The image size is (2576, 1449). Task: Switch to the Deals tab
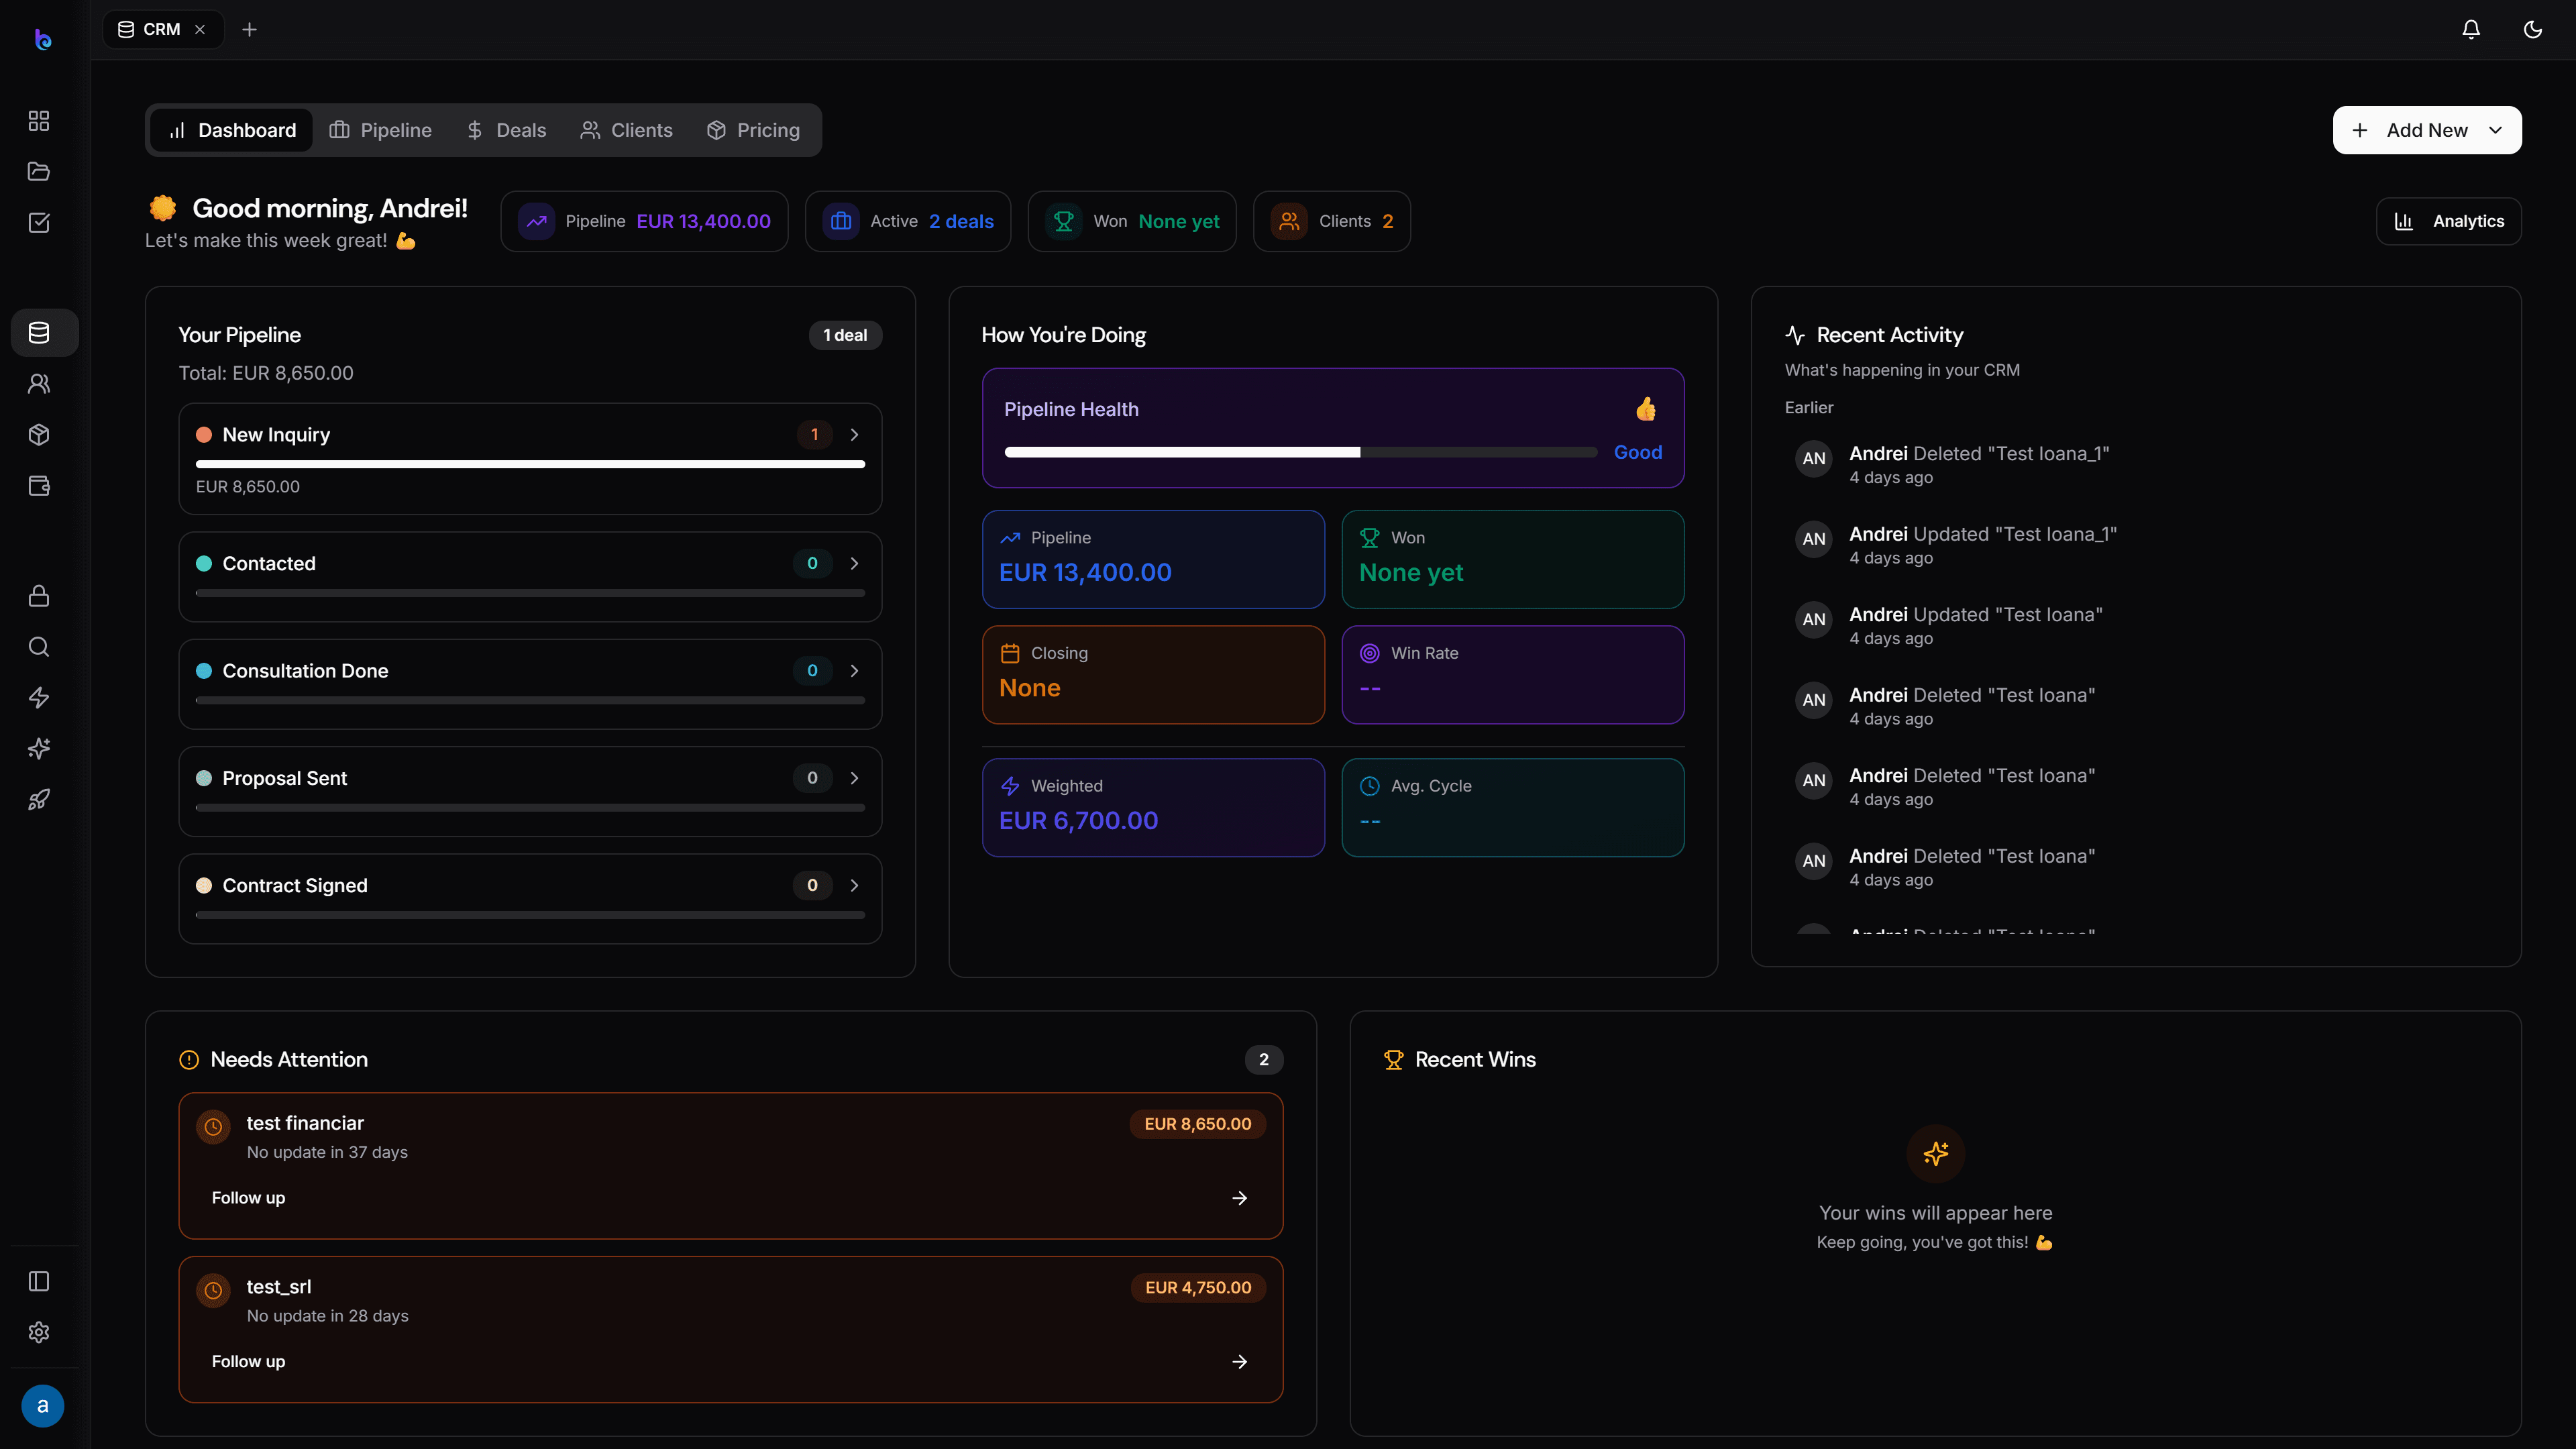pyautogui.click(x=506, y=130)
